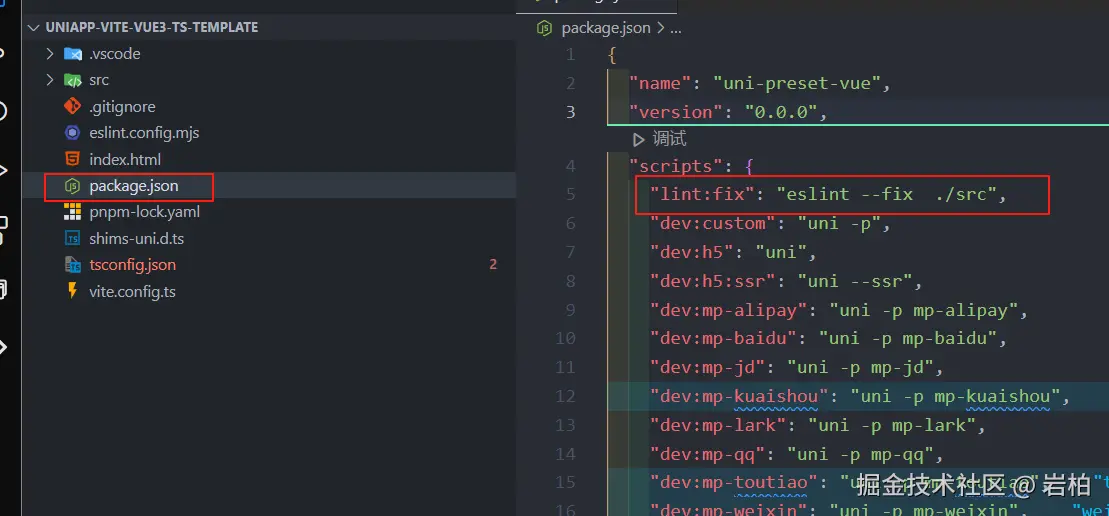Expand the .vscode folder chevron
Screen dimensions: 1109x516
[x=50, y=53]
